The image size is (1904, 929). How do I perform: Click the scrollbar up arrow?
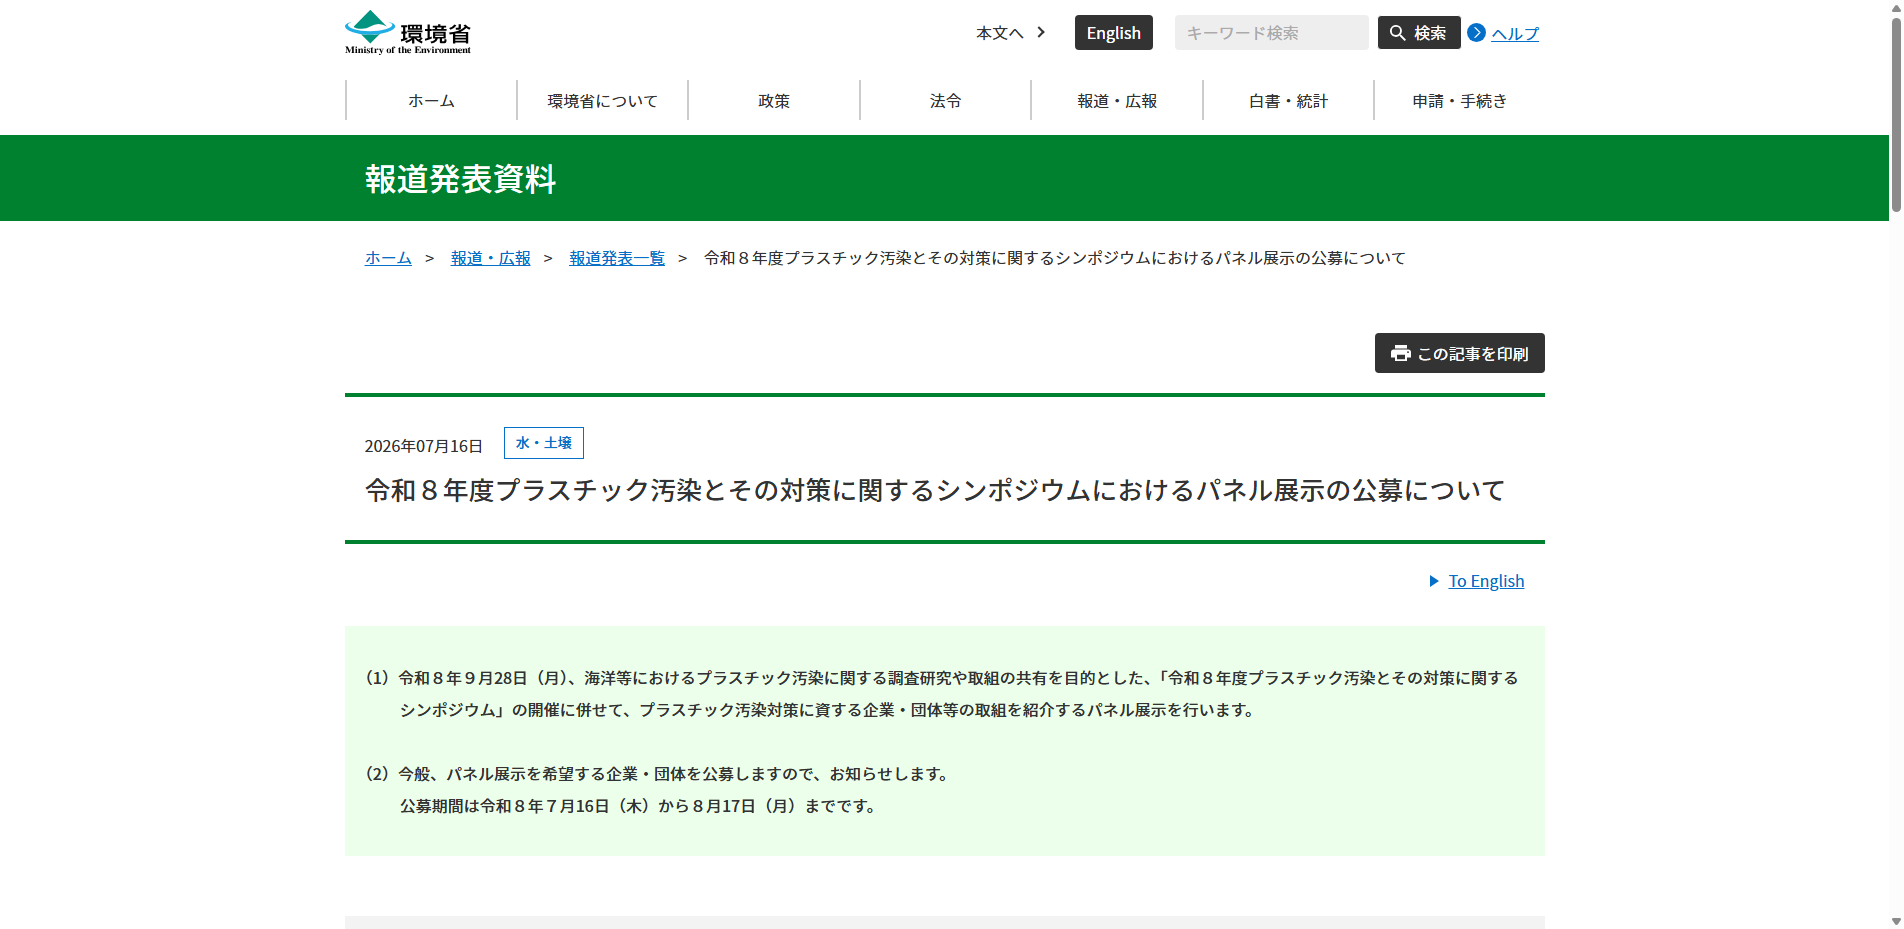point(1896,7)
